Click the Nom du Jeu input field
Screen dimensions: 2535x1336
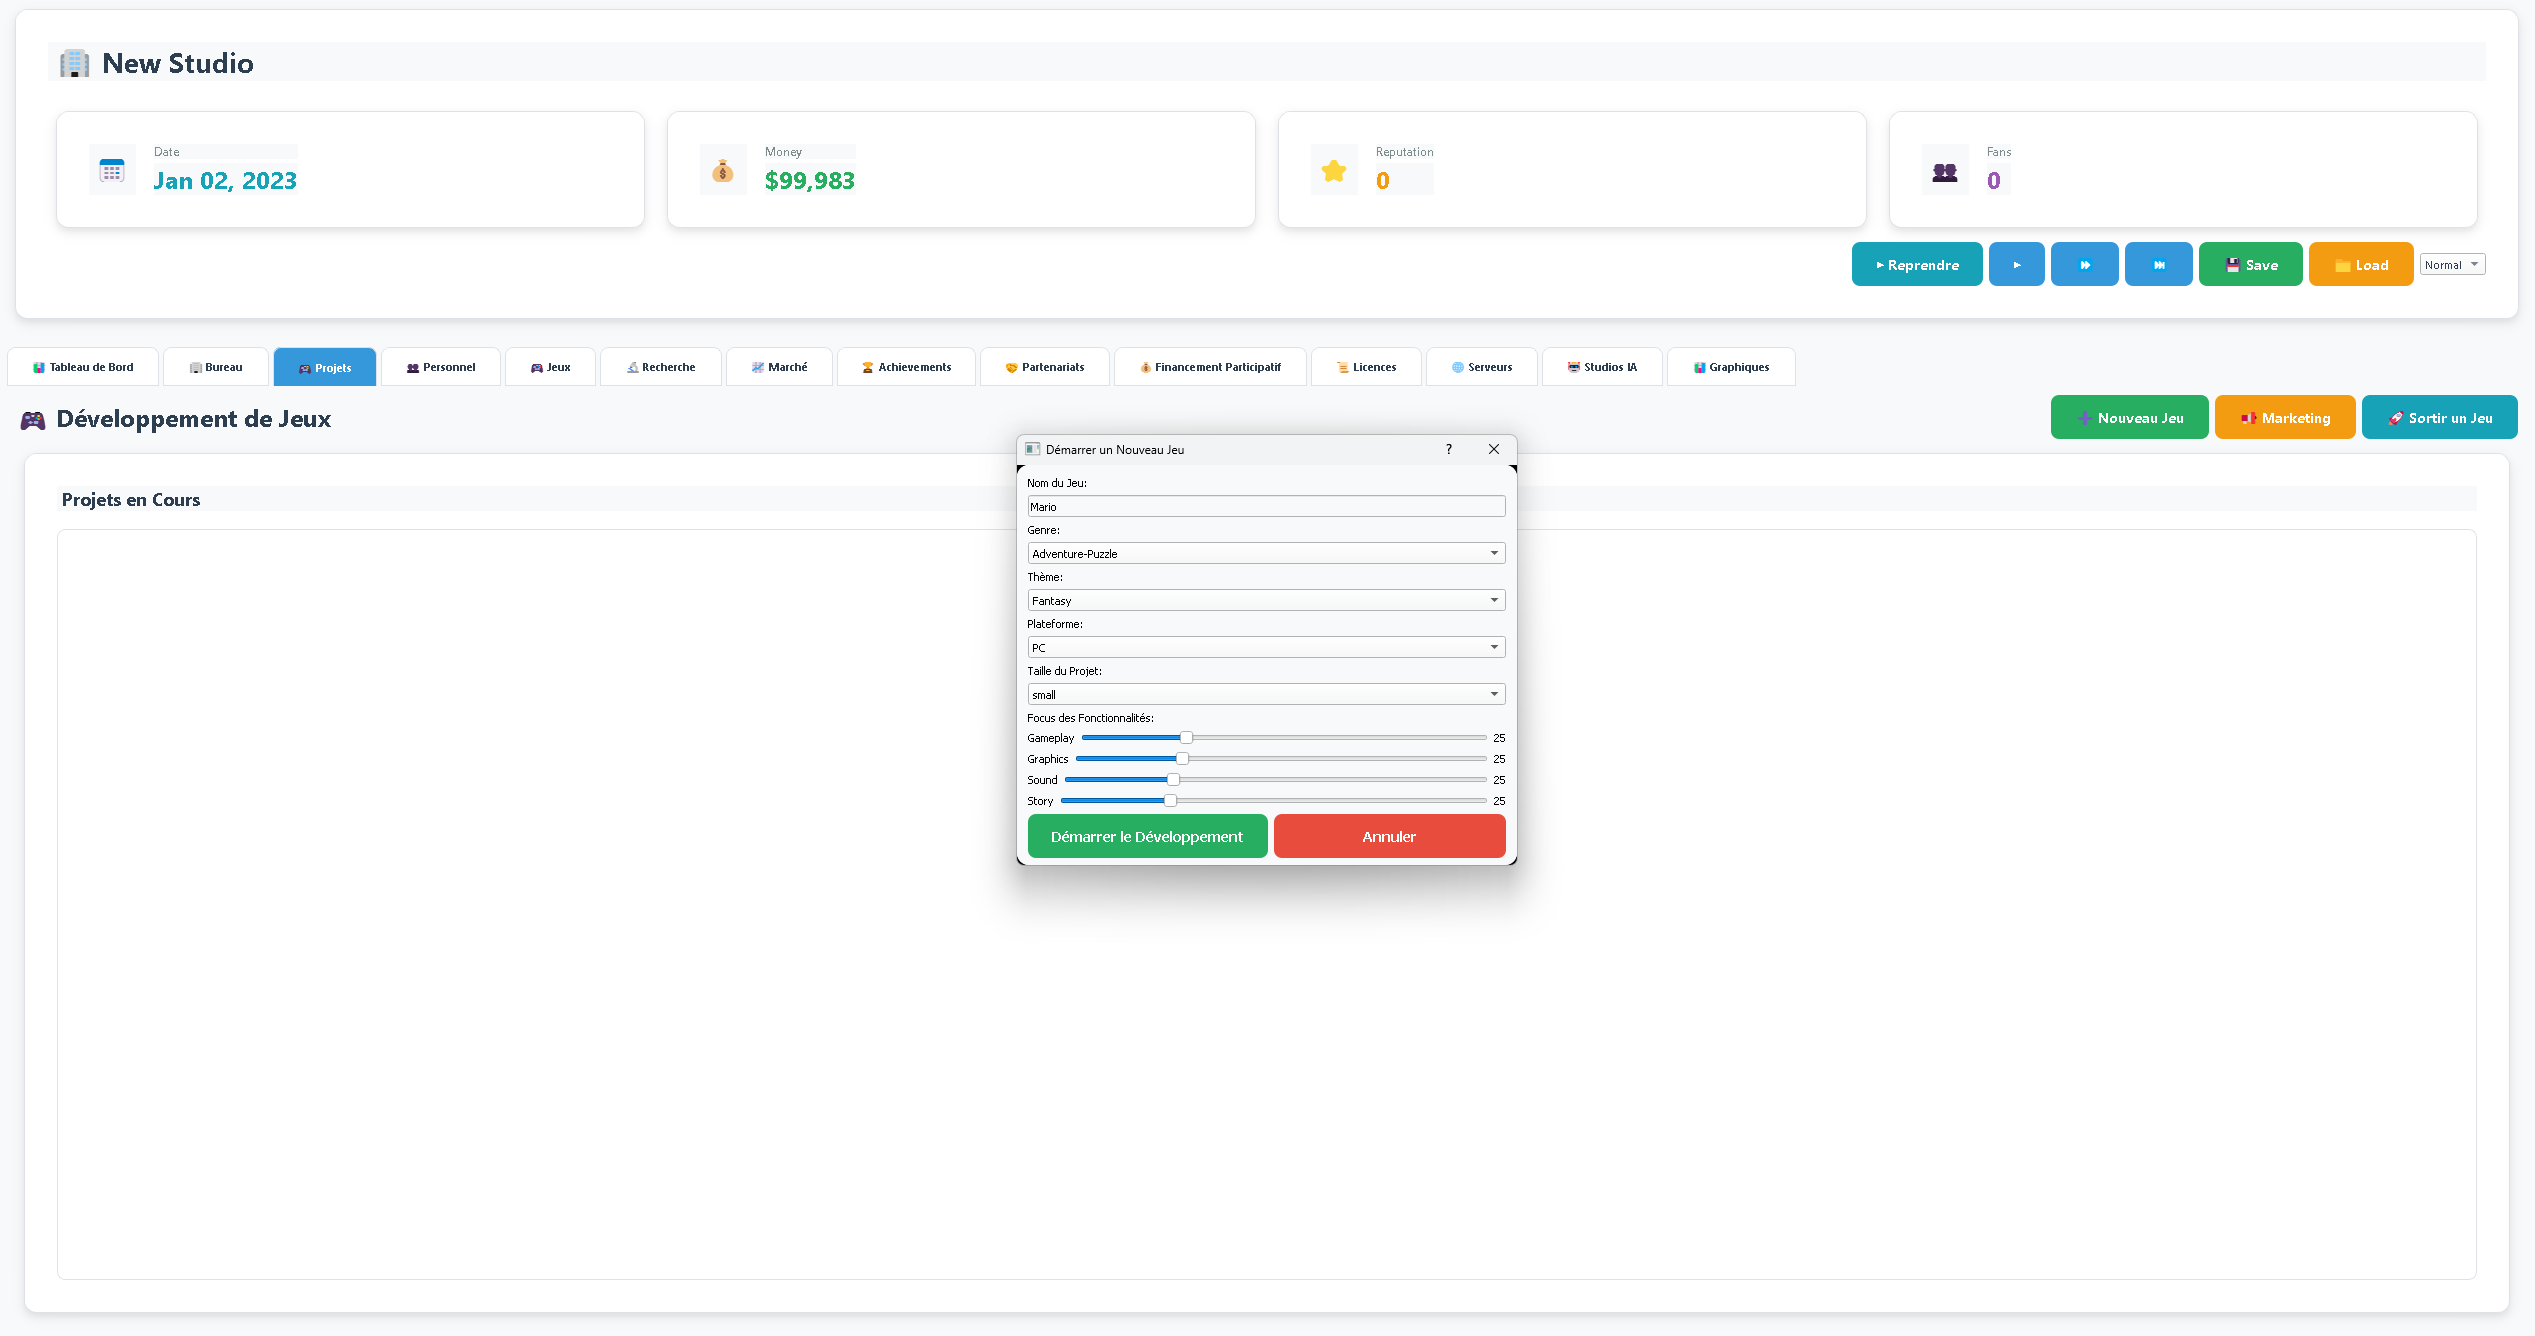pyautogui.click(x=1265, y=506)
